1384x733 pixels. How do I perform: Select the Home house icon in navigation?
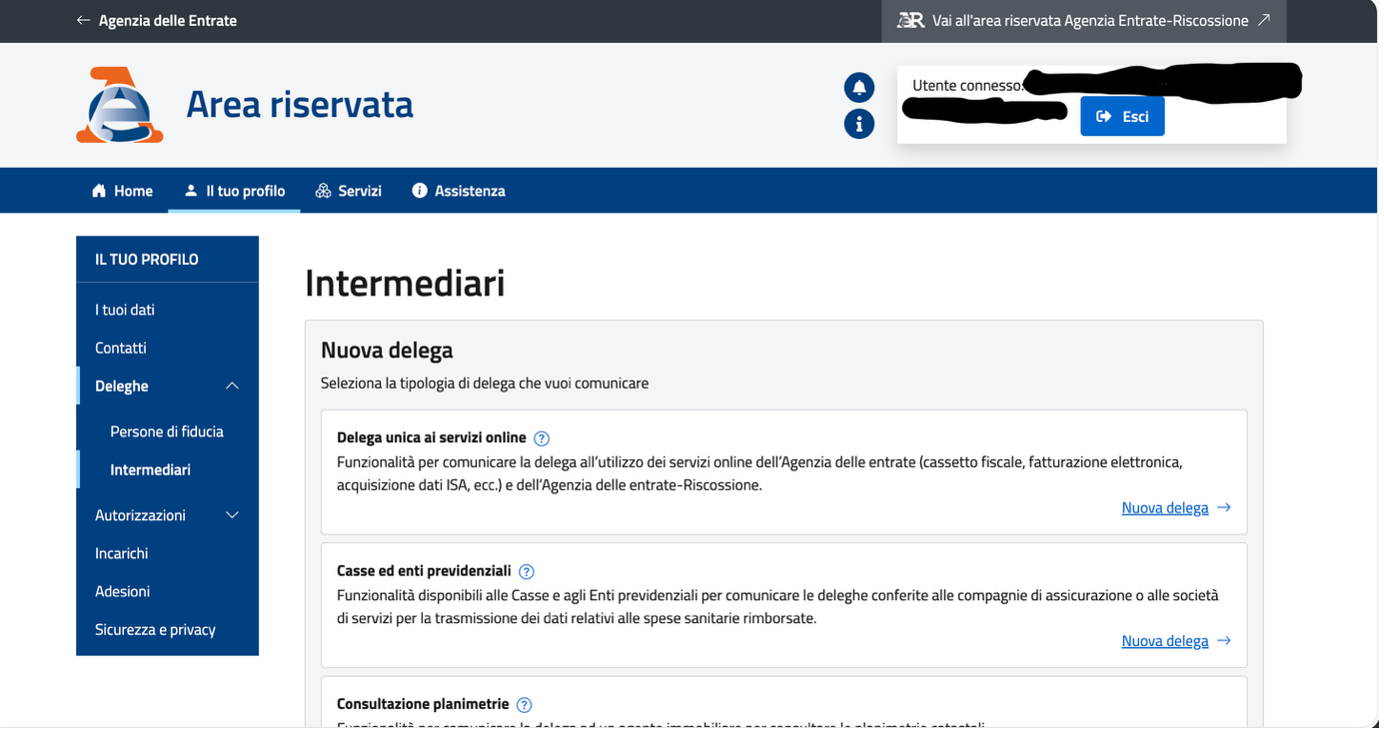coord(97,190)
